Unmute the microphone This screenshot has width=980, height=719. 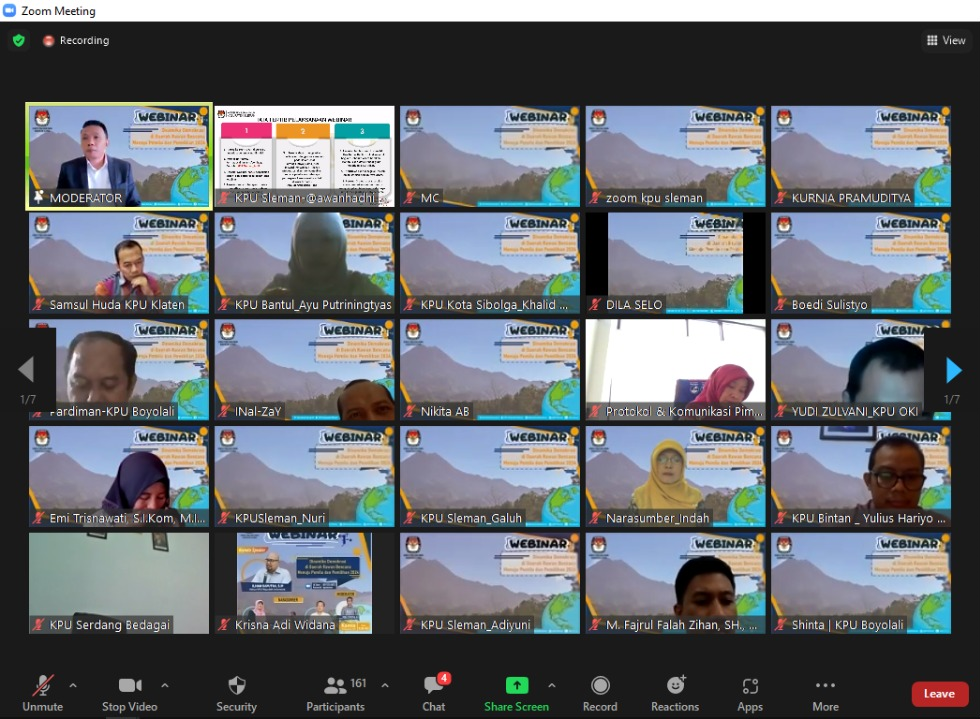(42, 692)
